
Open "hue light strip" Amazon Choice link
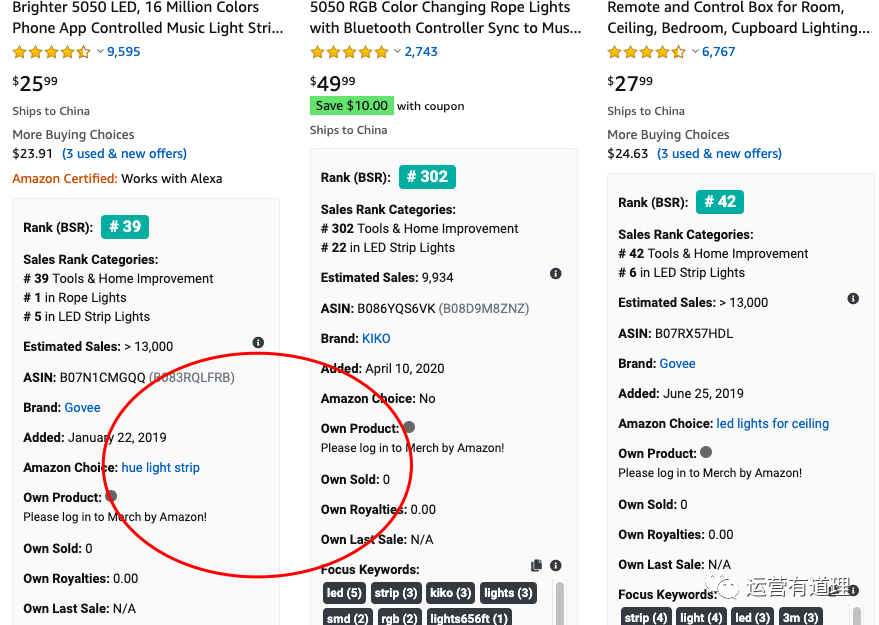click(160, 467)
